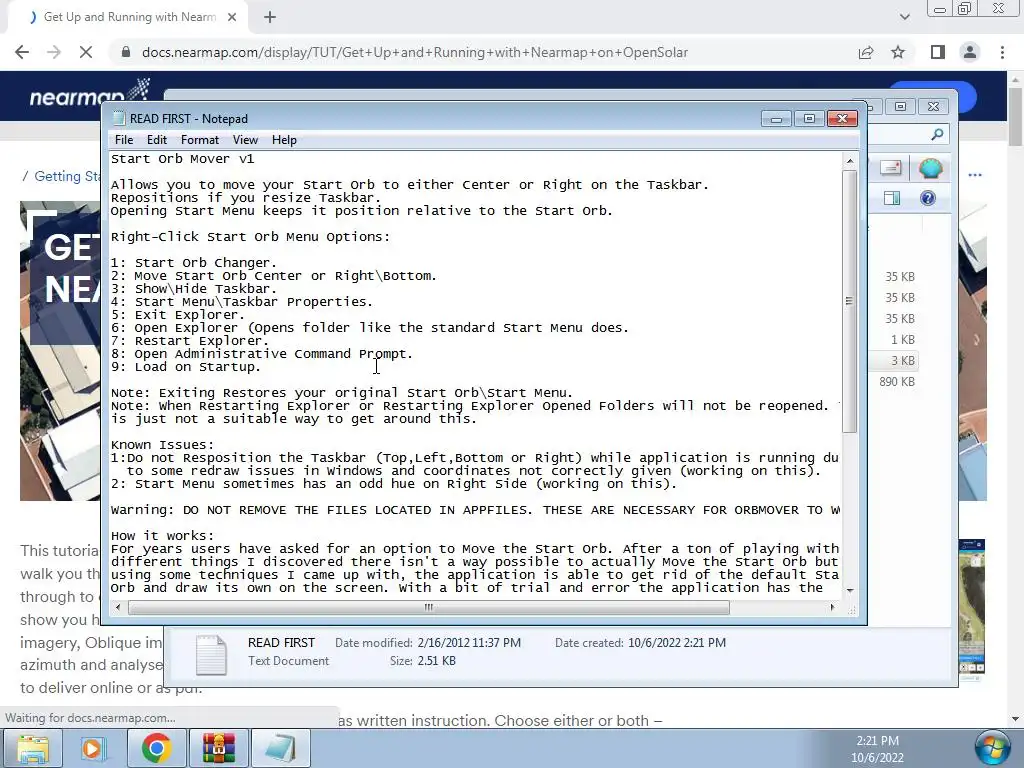This screenshot has width=1024, height=768.
Task: Click the teal shell icon in Explorer toolbar
Action: pyautogui.click(x=930, y=168)
